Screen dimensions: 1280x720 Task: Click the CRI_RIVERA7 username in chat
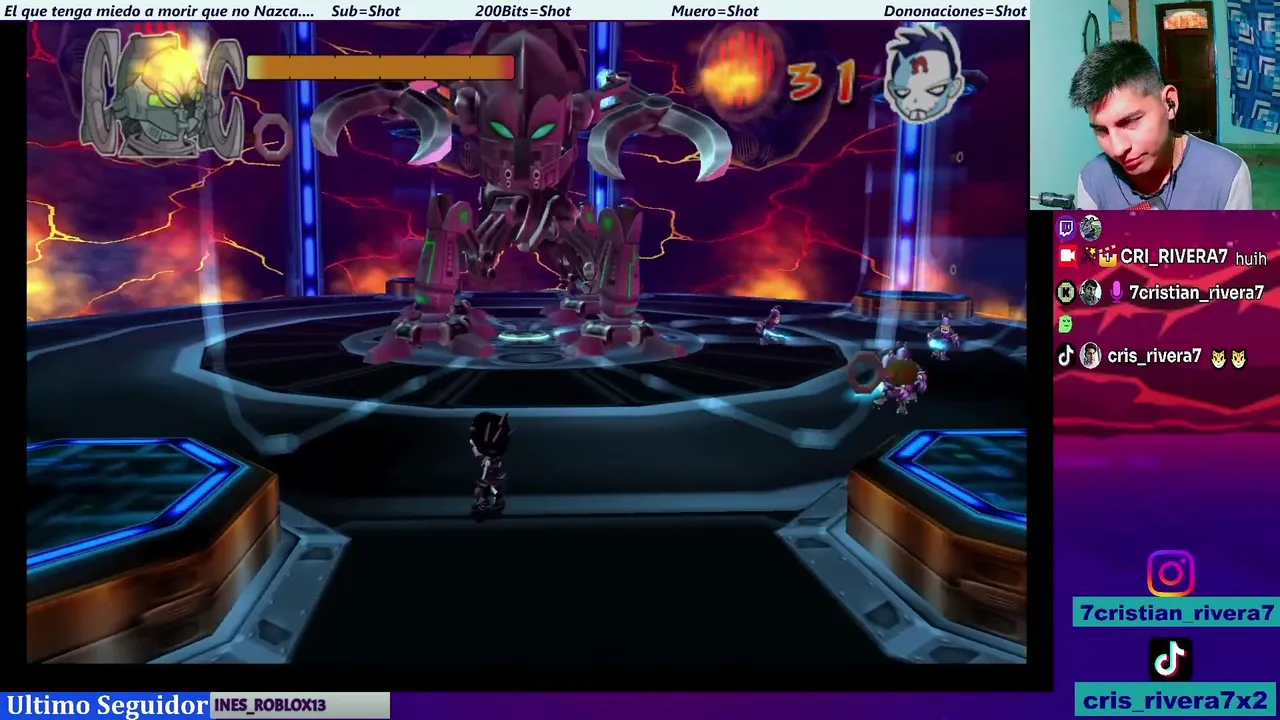1174,257
